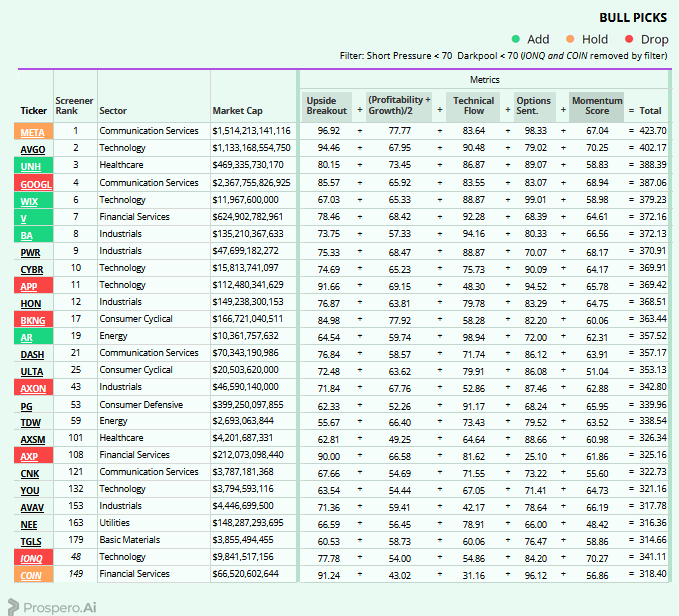Click the BULL PICKS title
Viewport: 679px width, 616px height.
(x=633, y=18)
